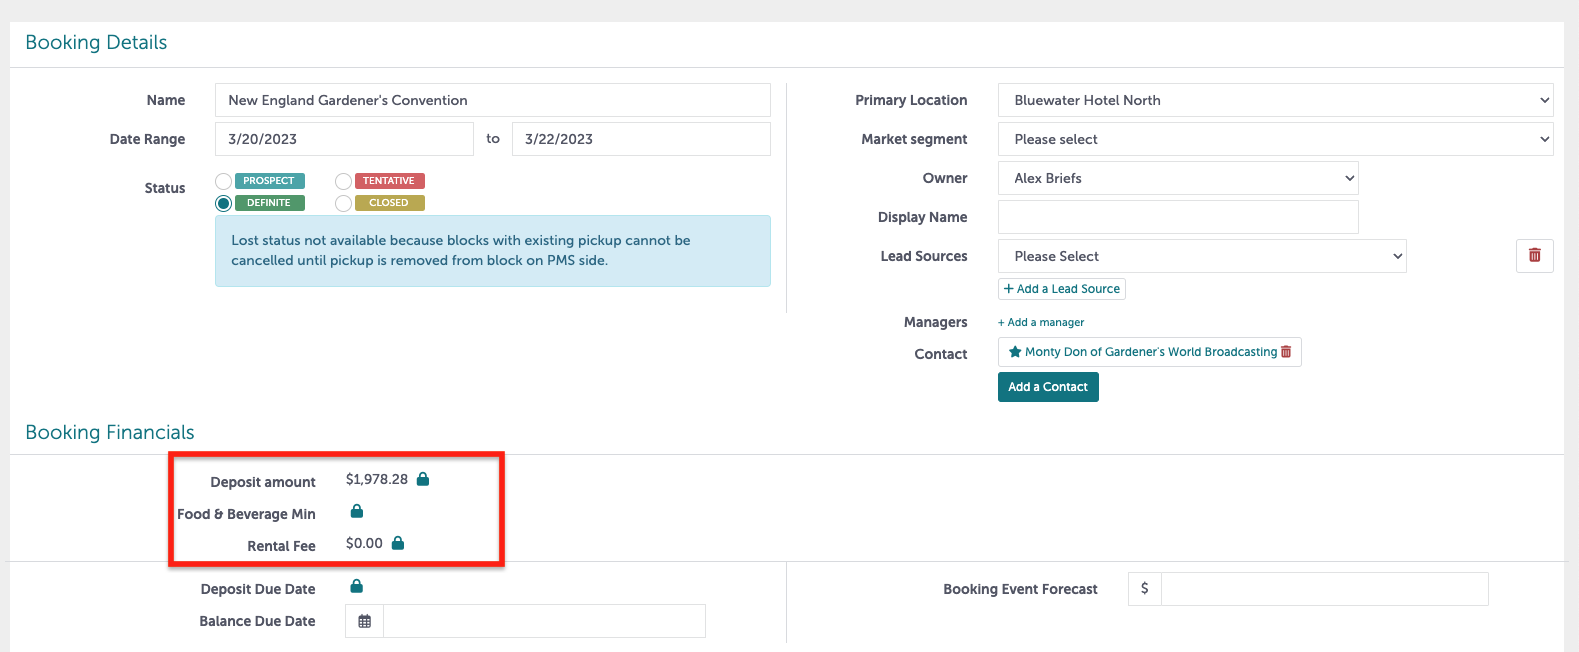Click the start date field 3/20/2023
This screenshot has height=652, width=1579.
tap(344, 139)
